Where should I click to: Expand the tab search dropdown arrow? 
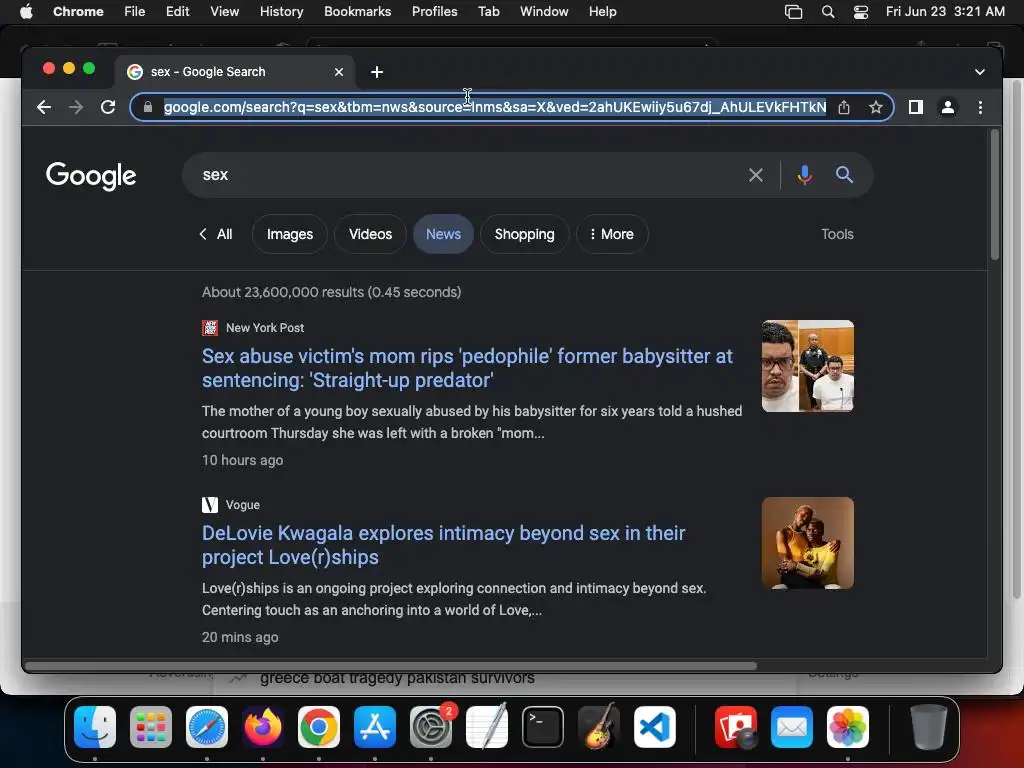979,72
